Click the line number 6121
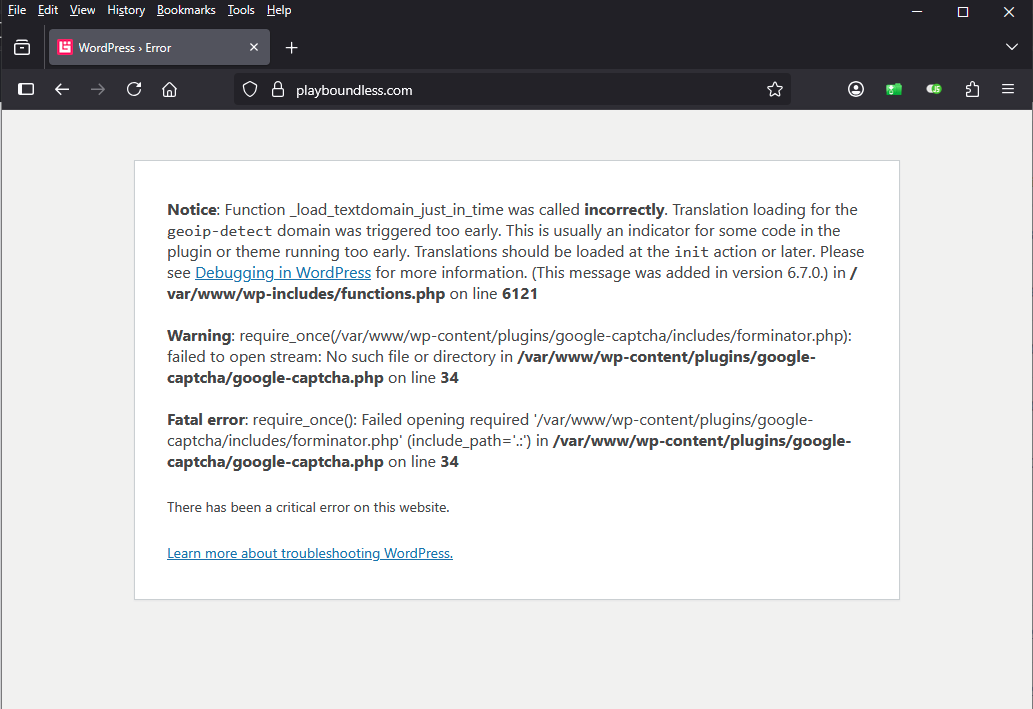Screen dimensions: 1033x709 (520, 294)
